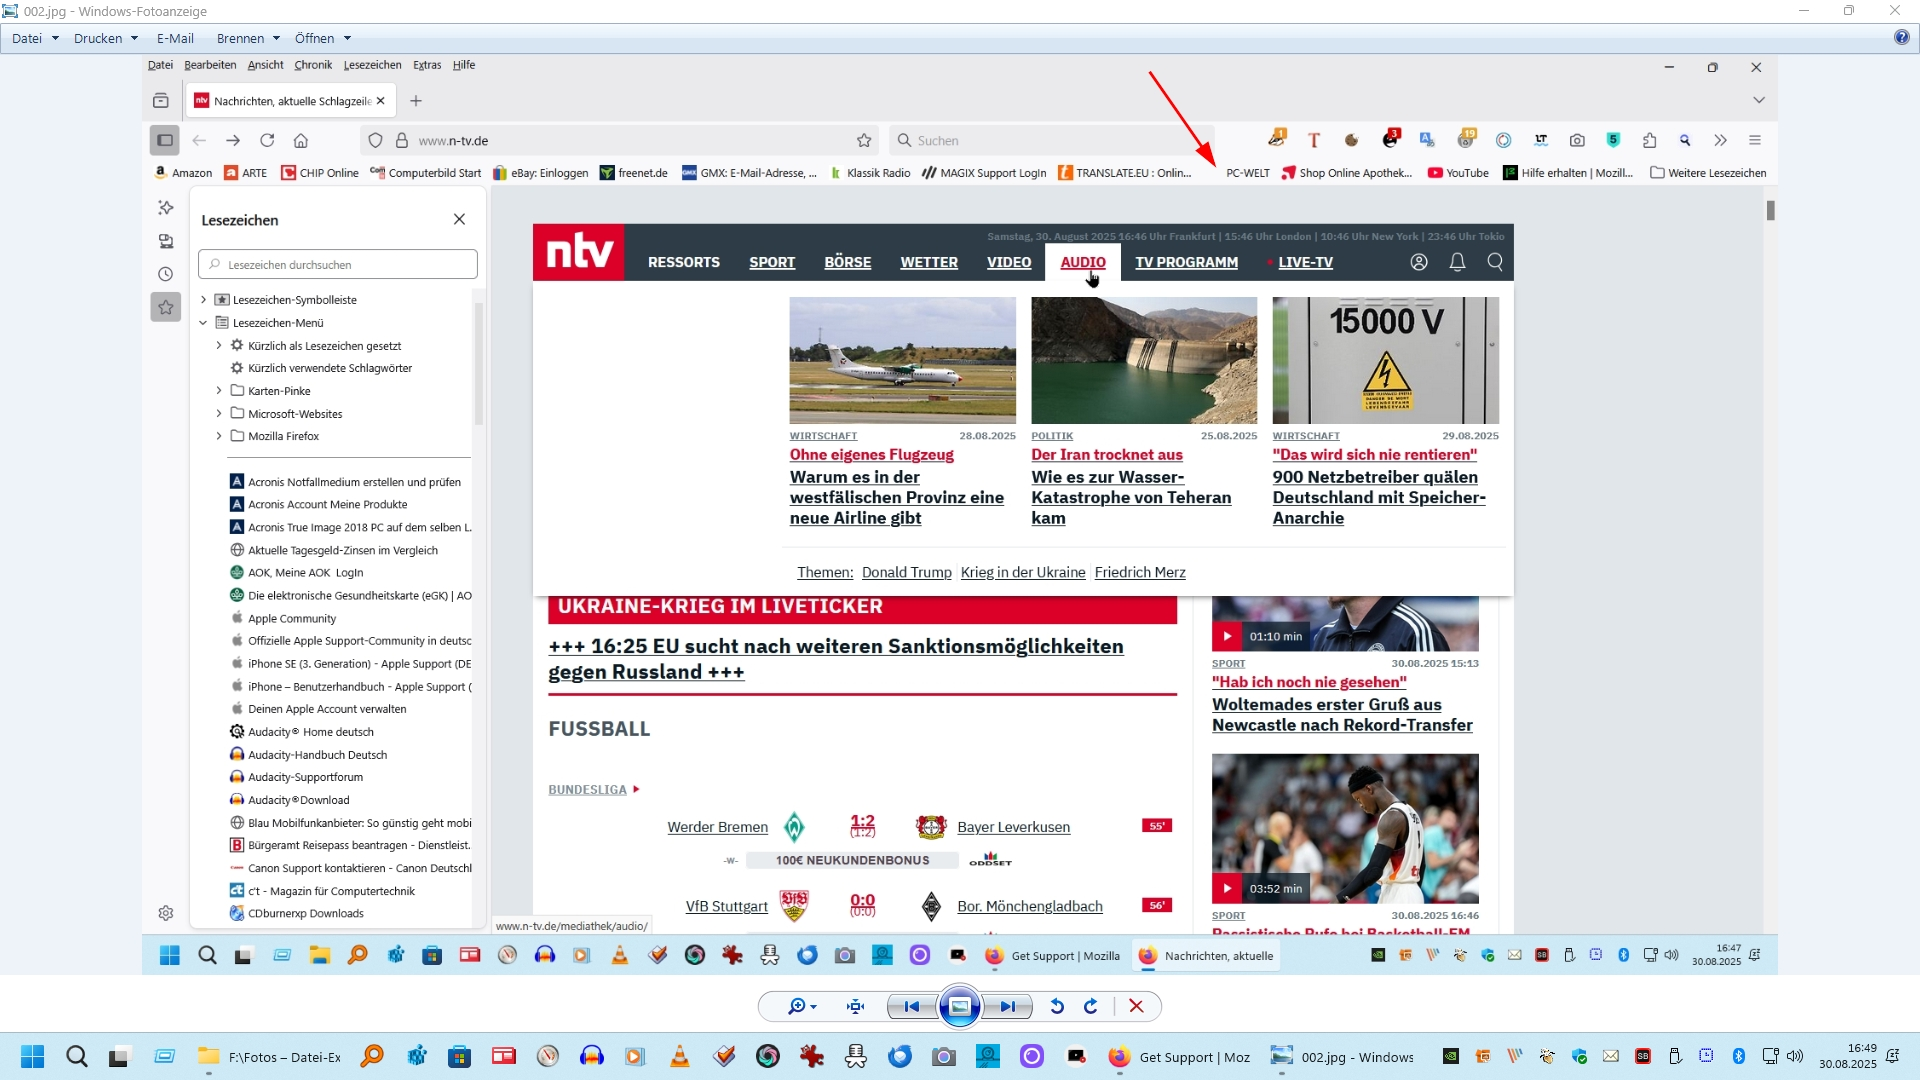This screenshot has height=1080, width=1920.
Task: Select the Nachrichten, aktuelle Schlagzeilen browser tab
Action: click(291, 101)
